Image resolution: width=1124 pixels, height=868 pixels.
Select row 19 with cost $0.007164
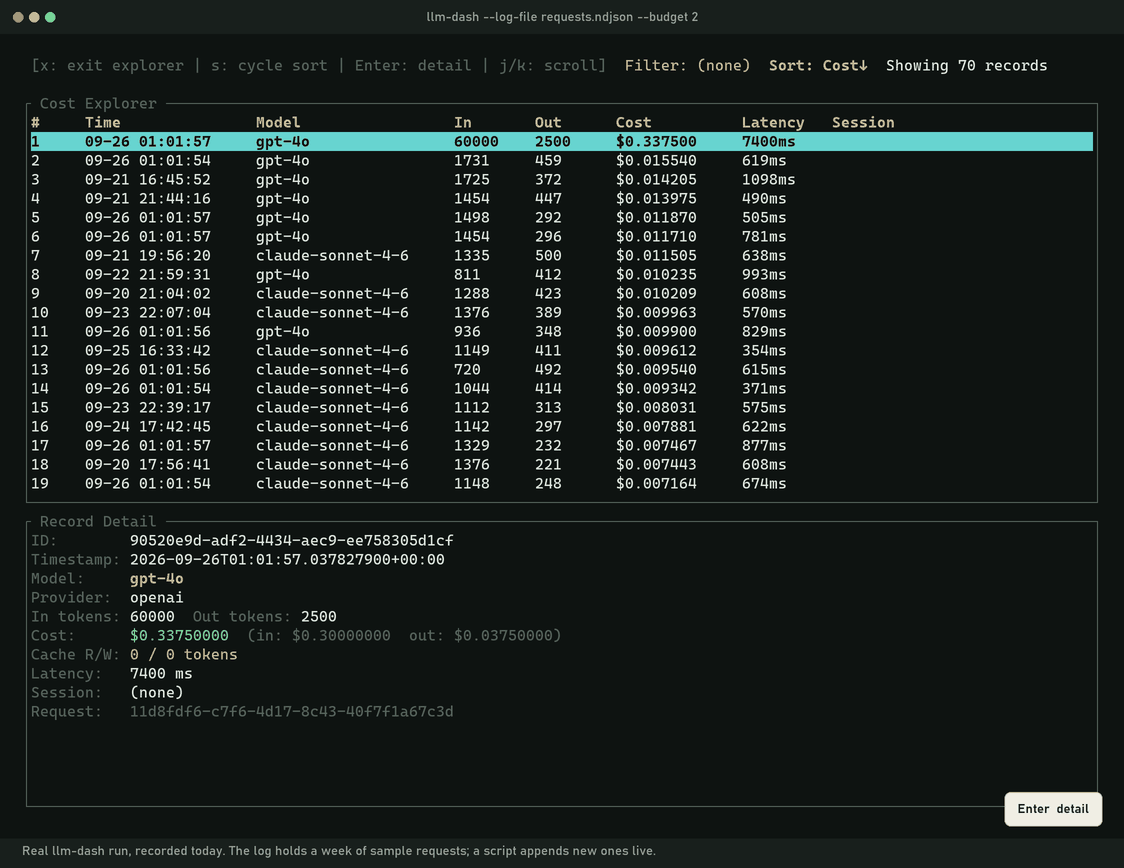(x=561, y=483)
